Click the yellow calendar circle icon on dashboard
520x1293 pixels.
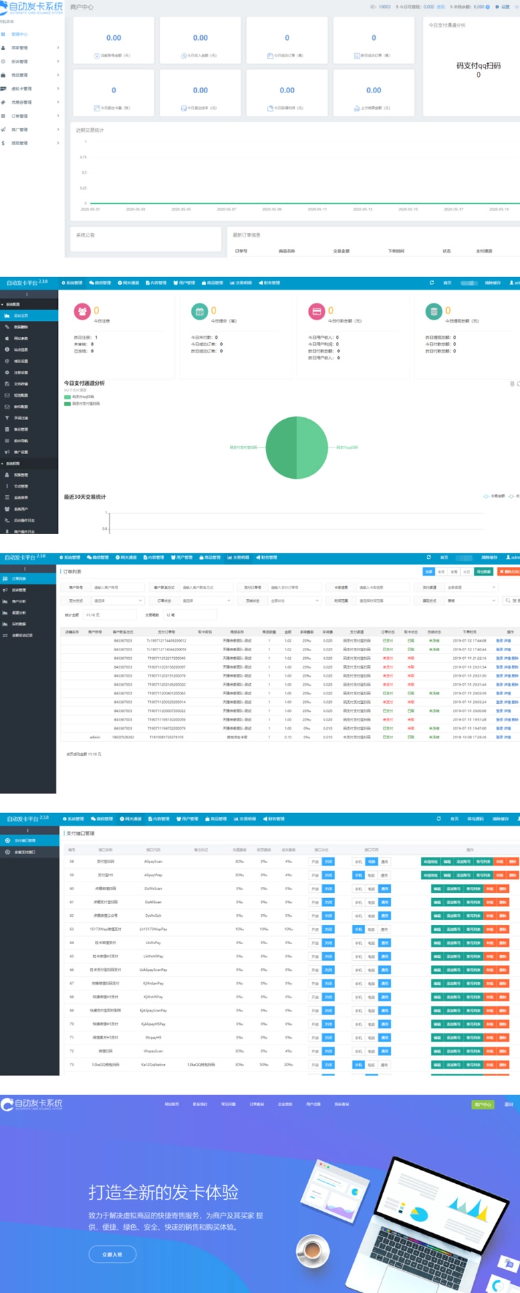pos(199,313)
